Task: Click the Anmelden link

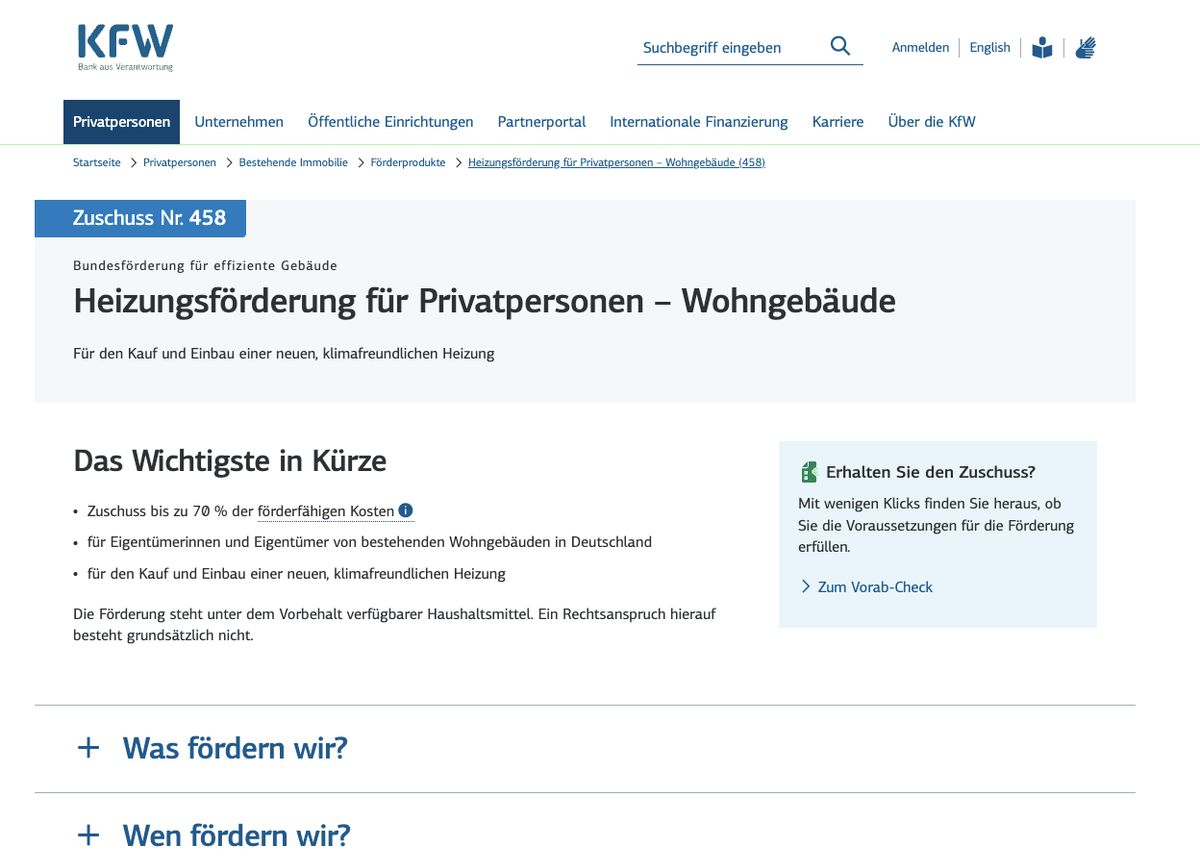Action: [920, 47]
